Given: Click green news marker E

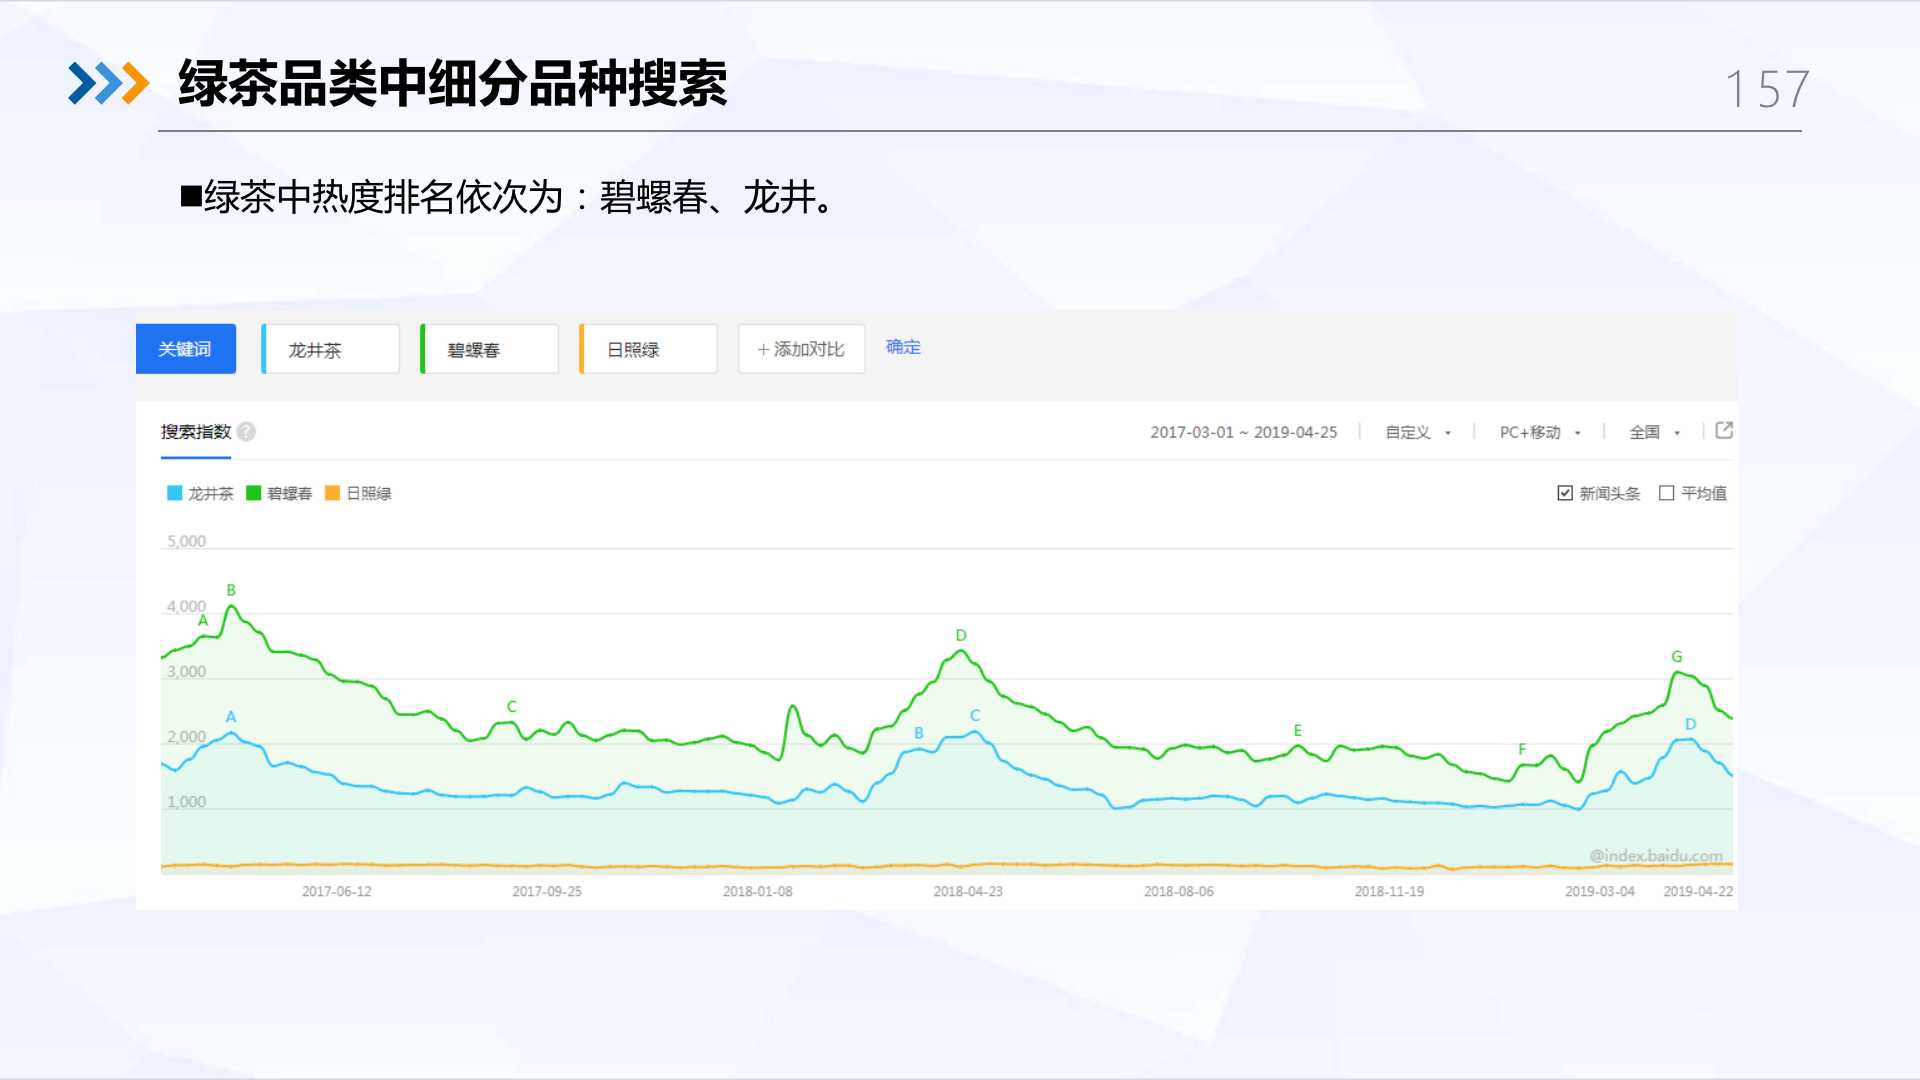Looking at the screenshot, I should coord(1298,731).
